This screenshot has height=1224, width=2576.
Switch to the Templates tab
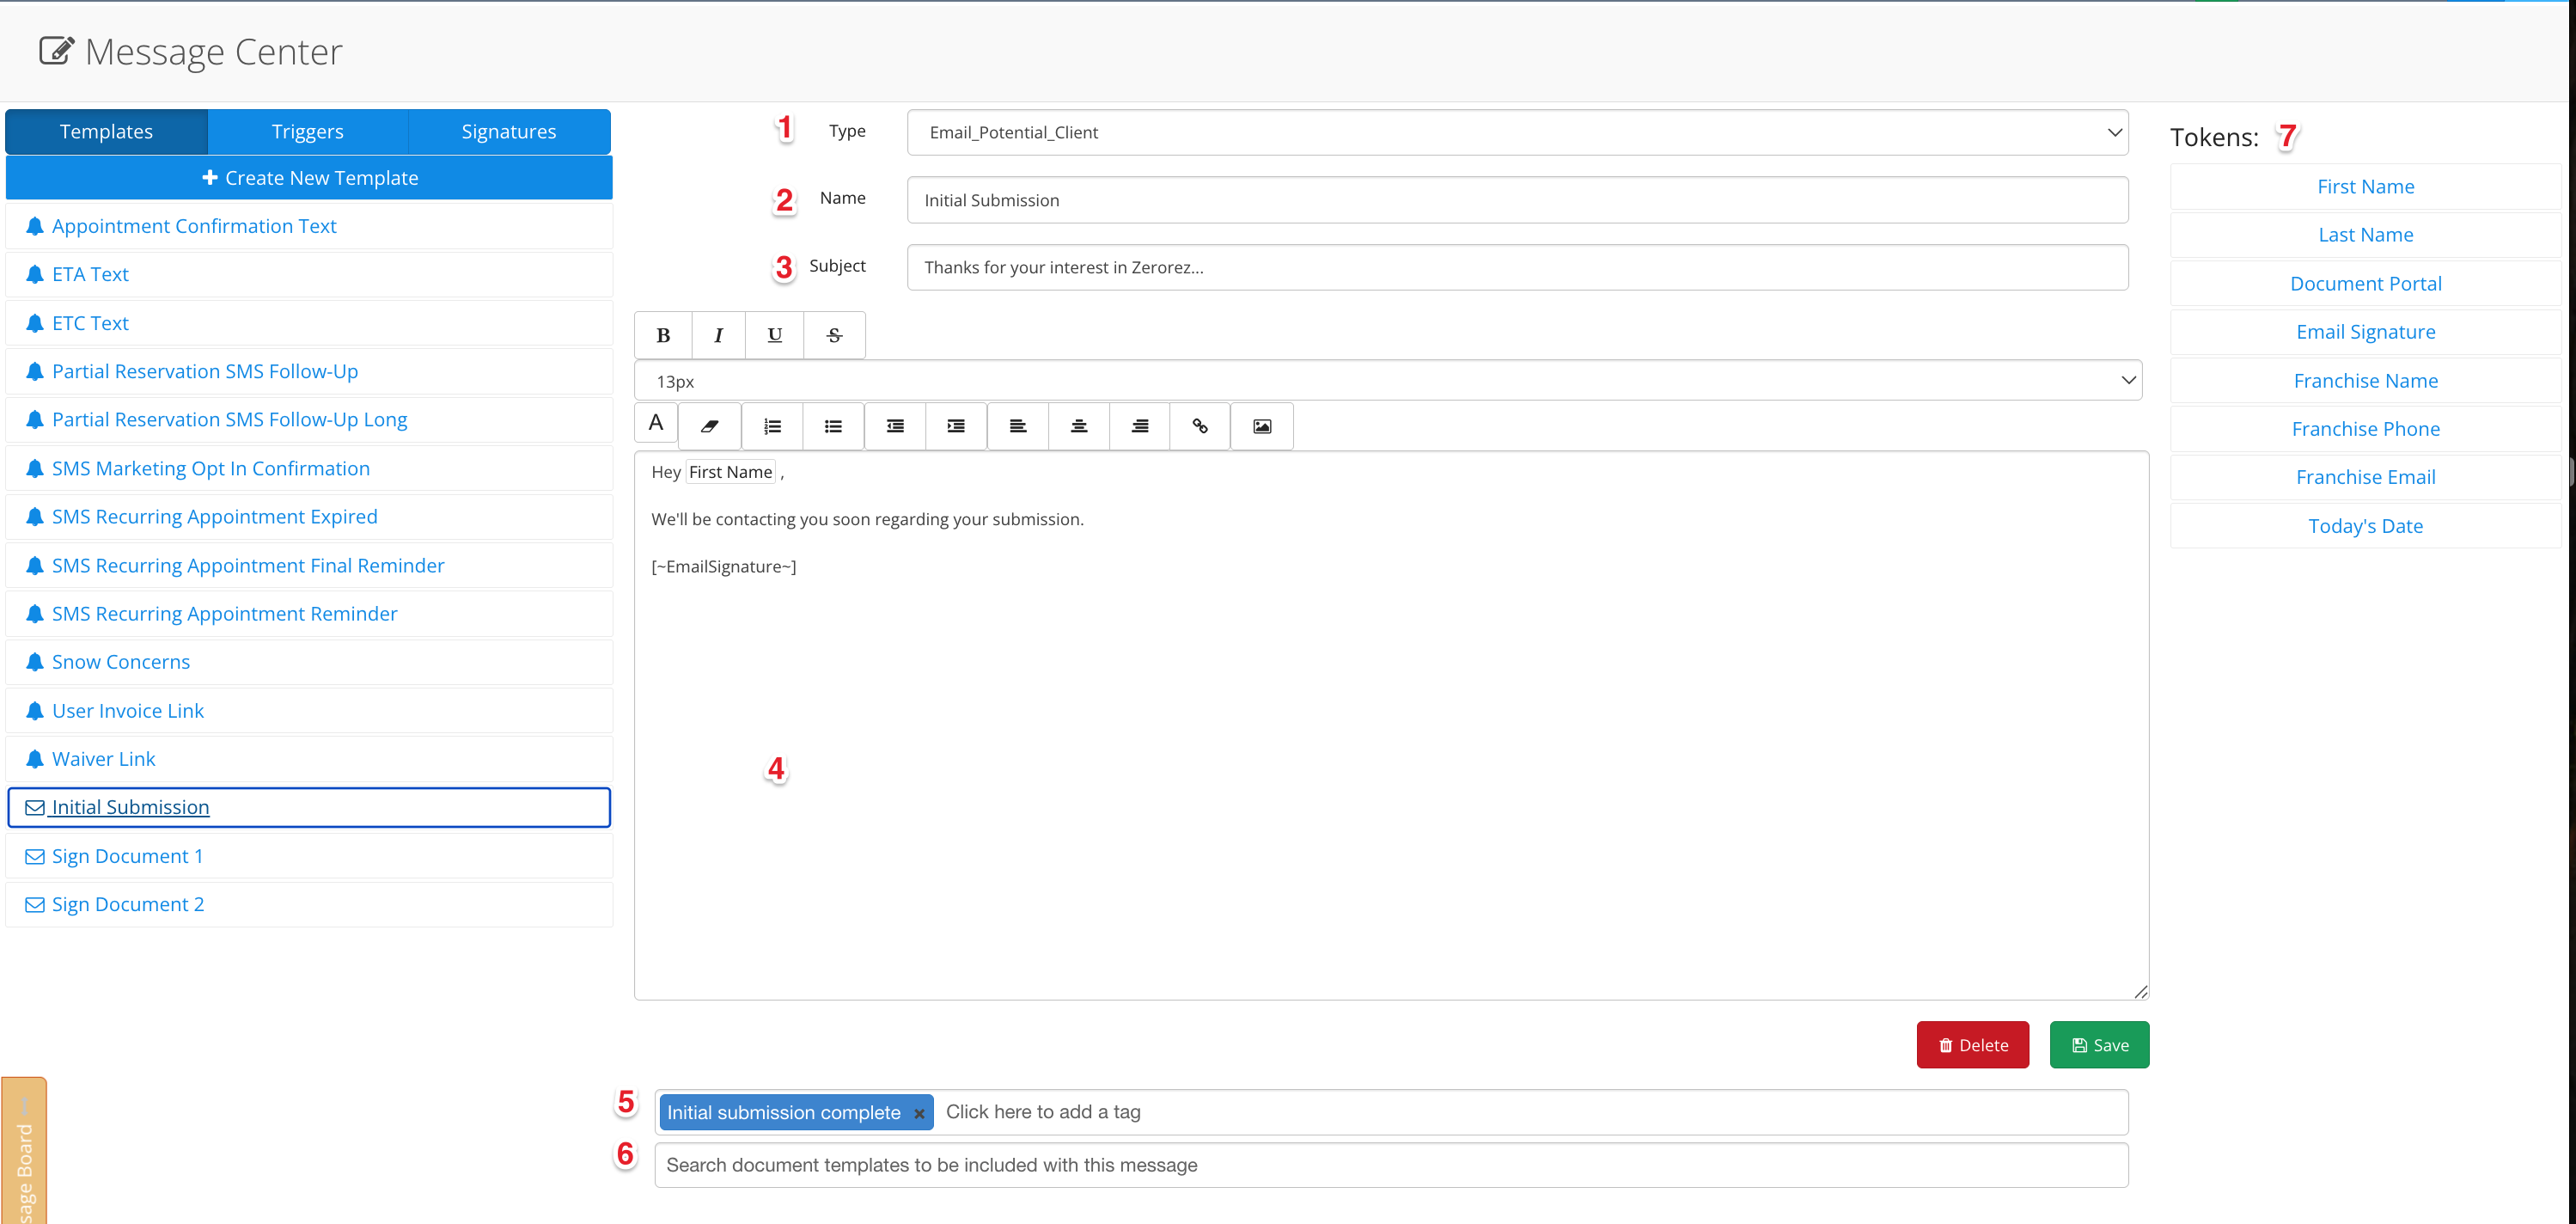106,132
